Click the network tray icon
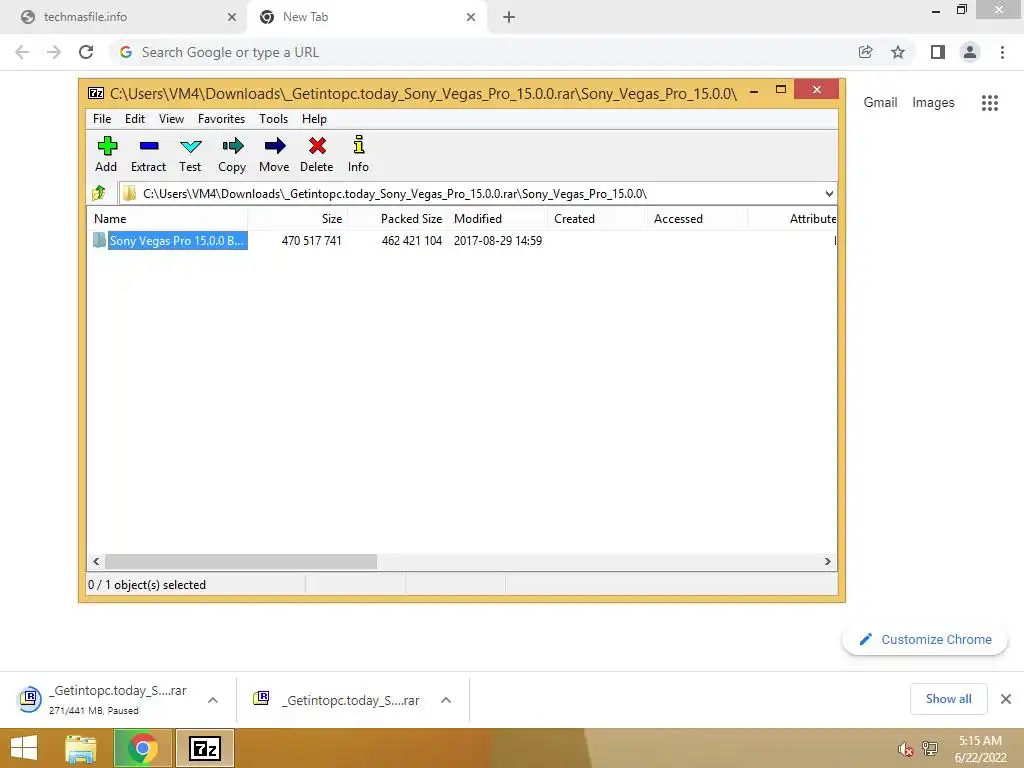The image size is (1024, 768). tap(930, 748)
